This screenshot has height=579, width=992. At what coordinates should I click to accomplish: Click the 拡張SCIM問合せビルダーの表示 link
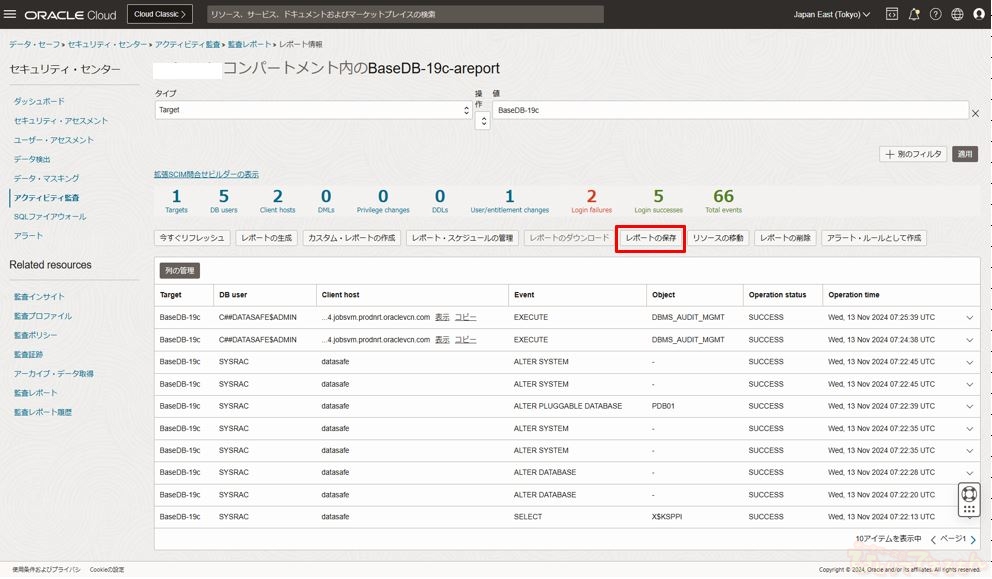[x=206, y=174]
